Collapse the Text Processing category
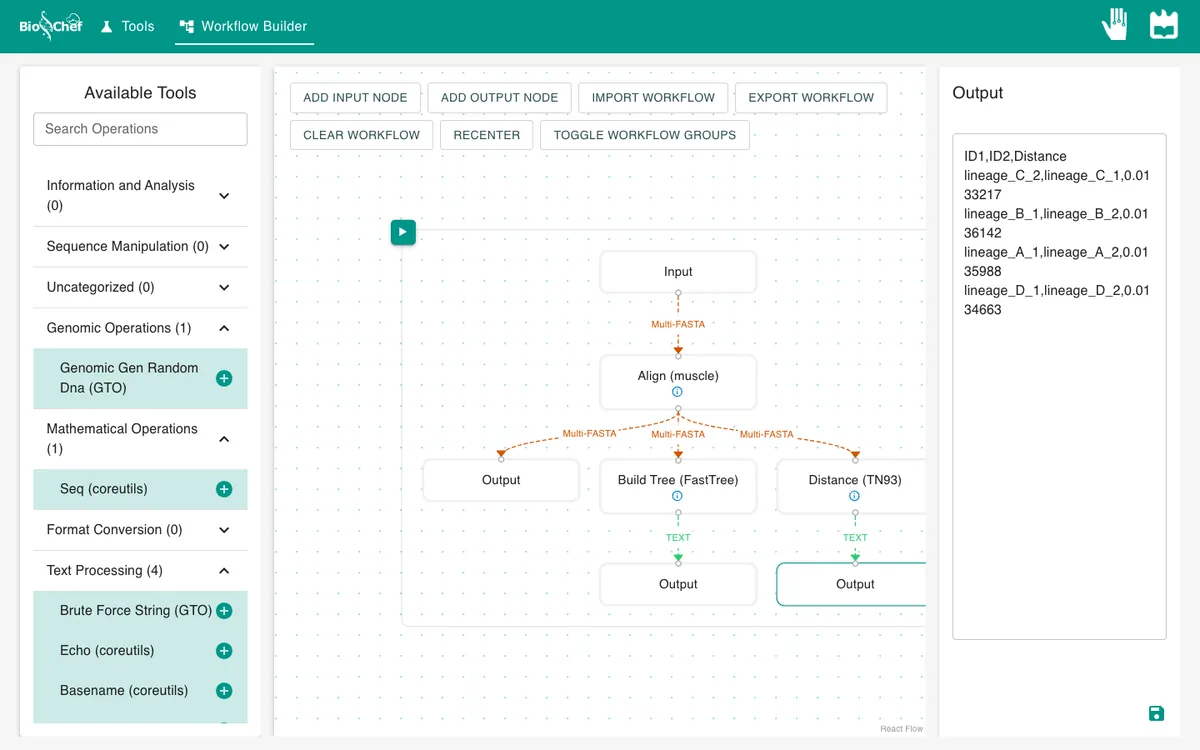The image size is (1200, 750). click(x=140, y=571)
